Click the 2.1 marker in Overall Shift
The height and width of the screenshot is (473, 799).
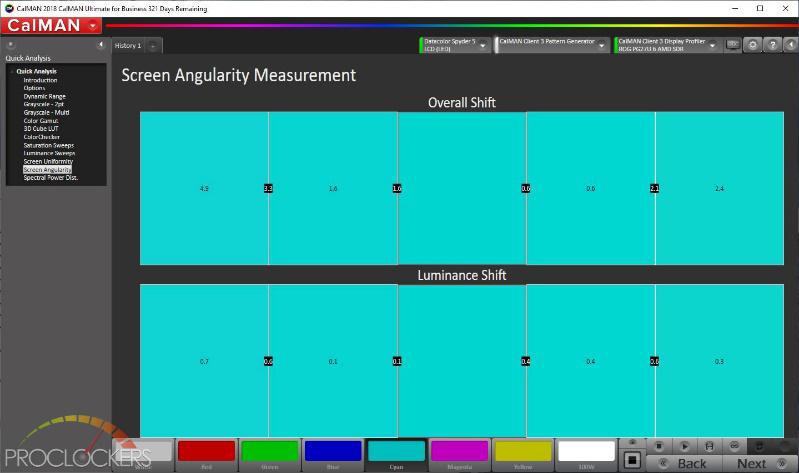point(655,189)
